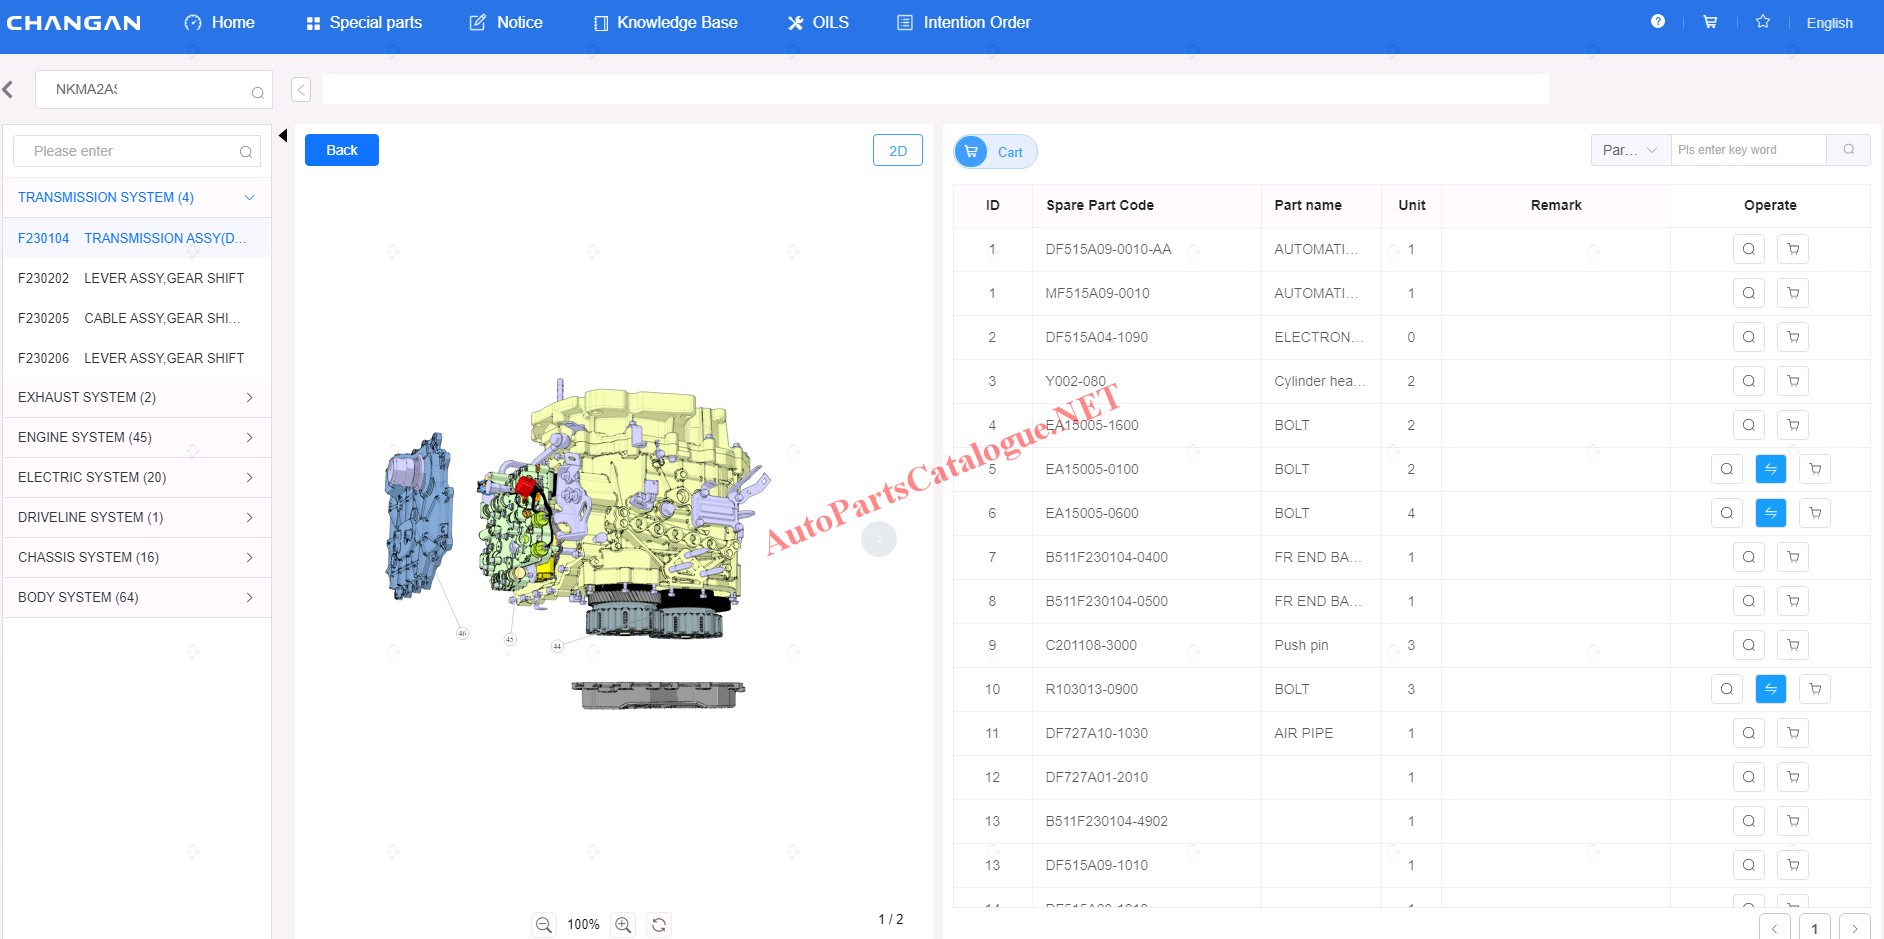Expand the ENGINE SYSTEM (45) category
The image size is (1884, 939).
[249, 437]
